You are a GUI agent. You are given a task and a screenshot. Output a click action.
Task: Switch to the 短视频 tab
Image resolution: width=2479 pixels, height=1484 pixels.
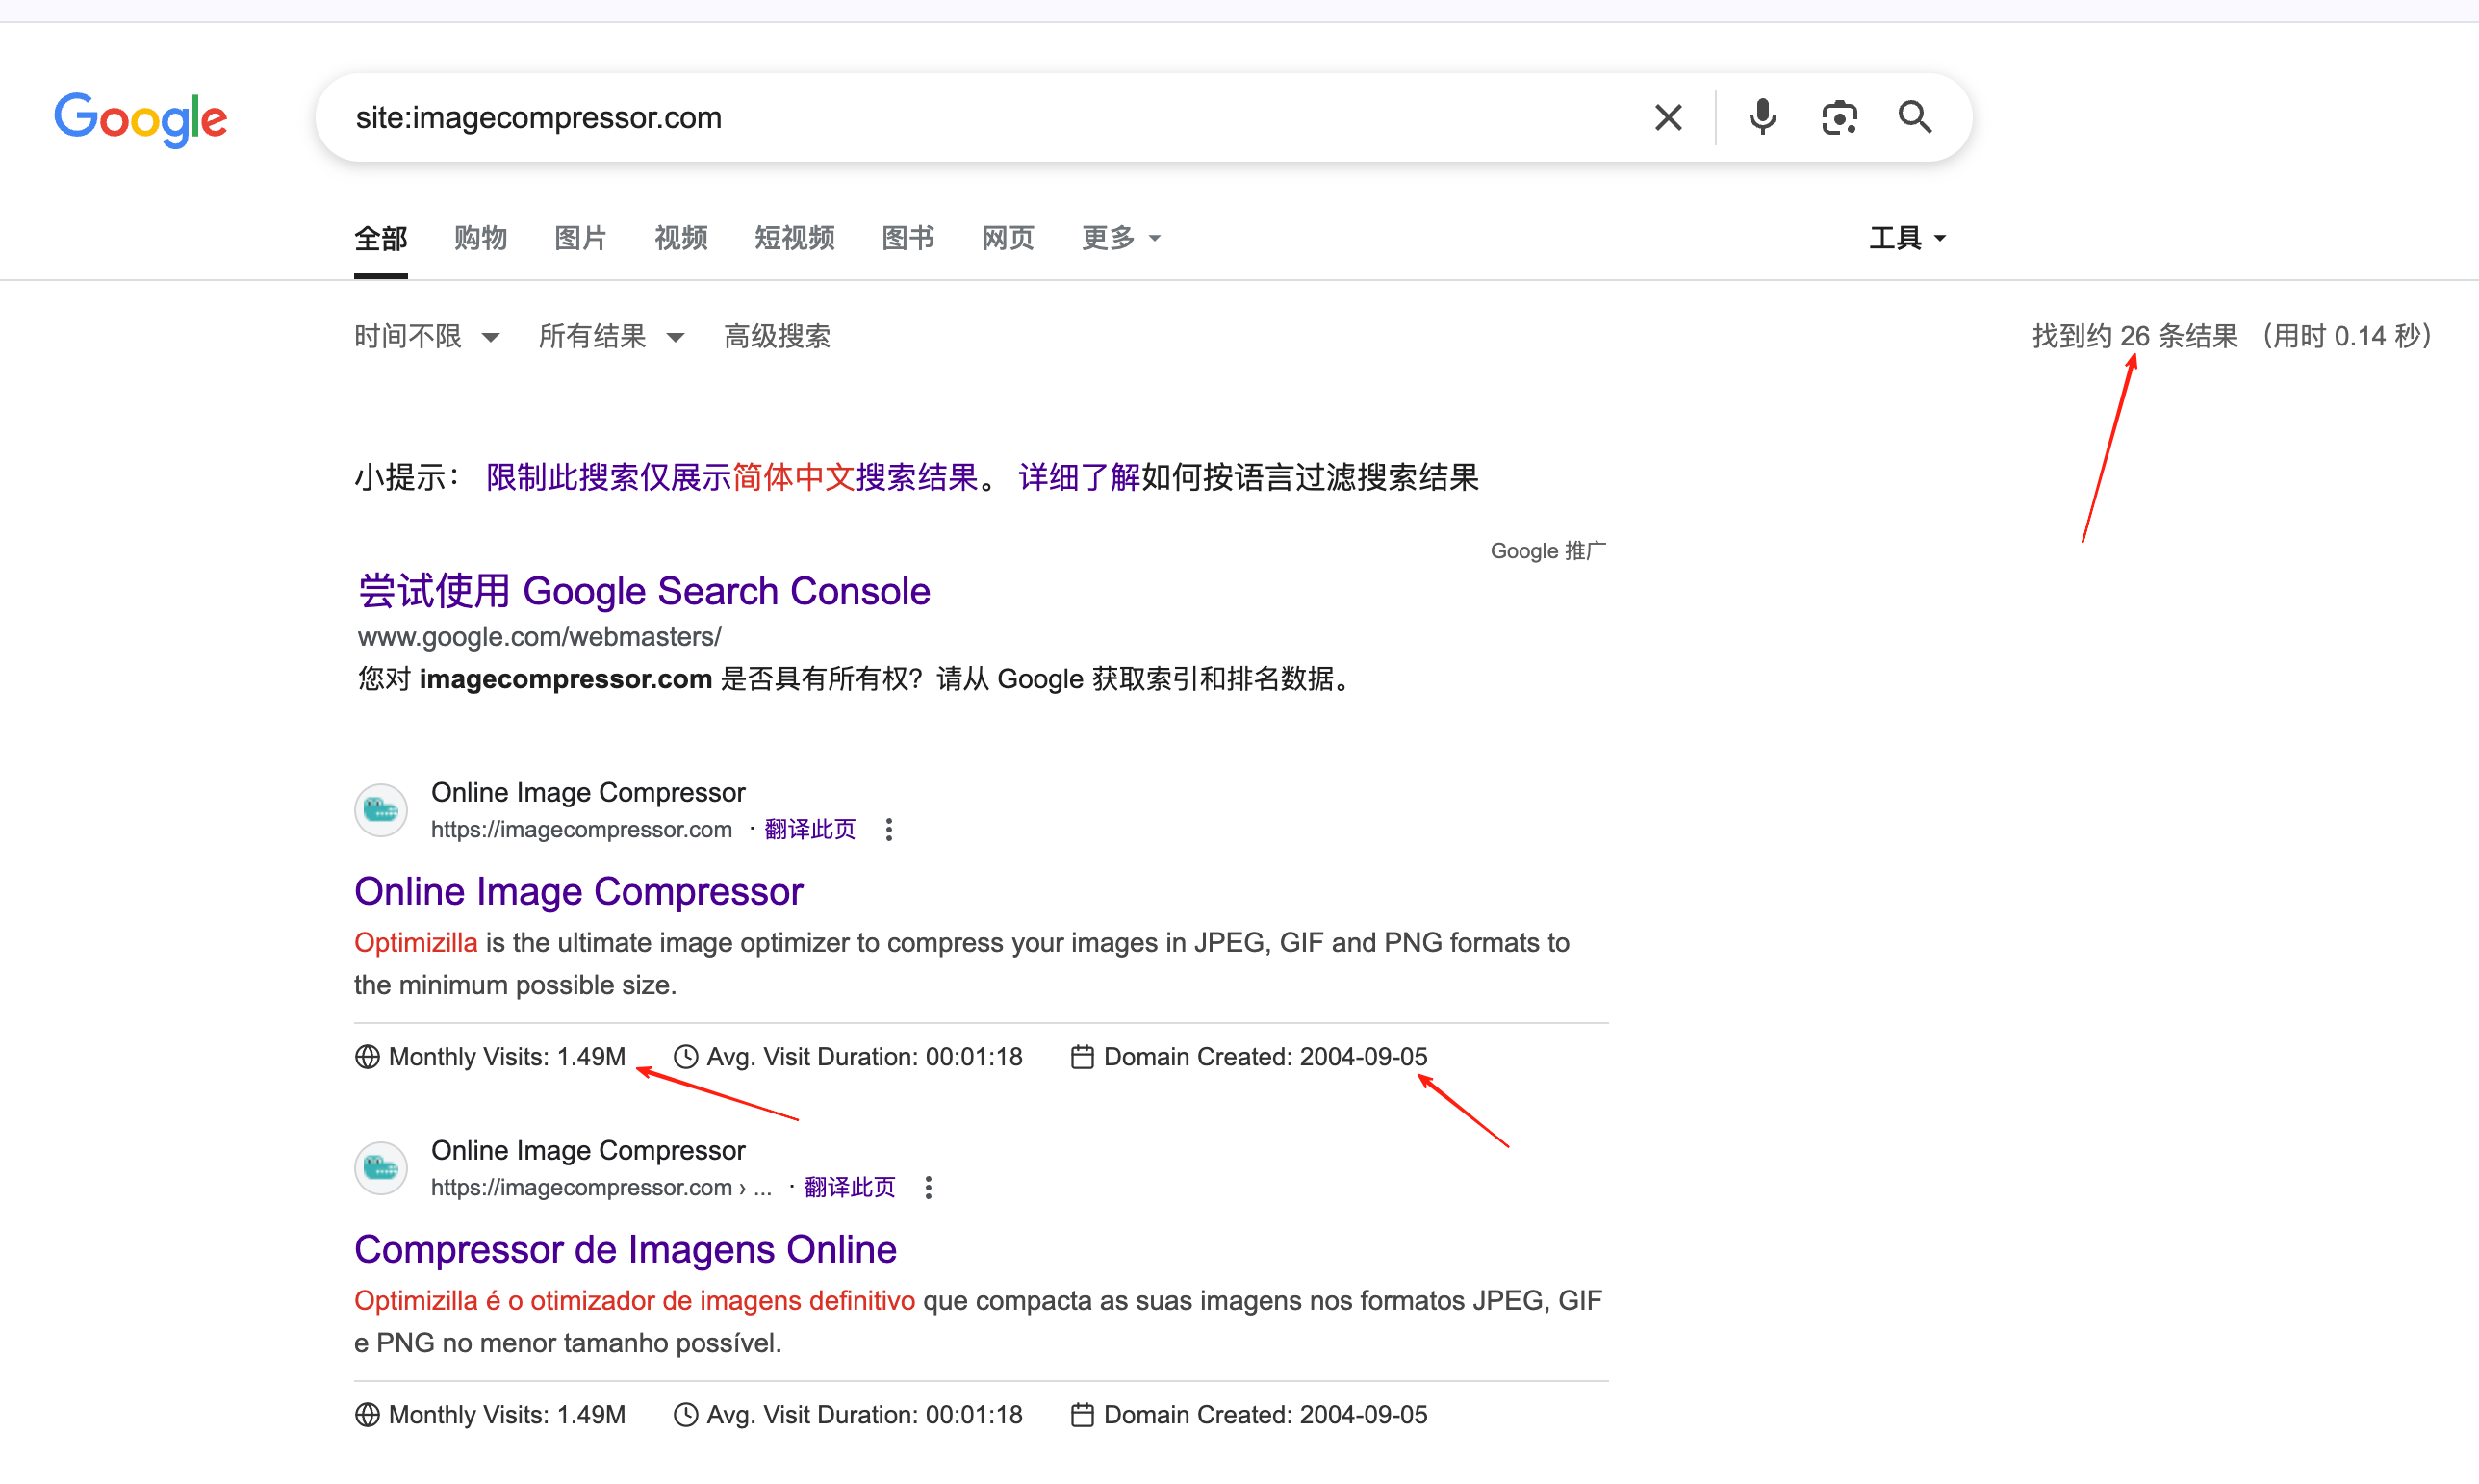point(795,238)
